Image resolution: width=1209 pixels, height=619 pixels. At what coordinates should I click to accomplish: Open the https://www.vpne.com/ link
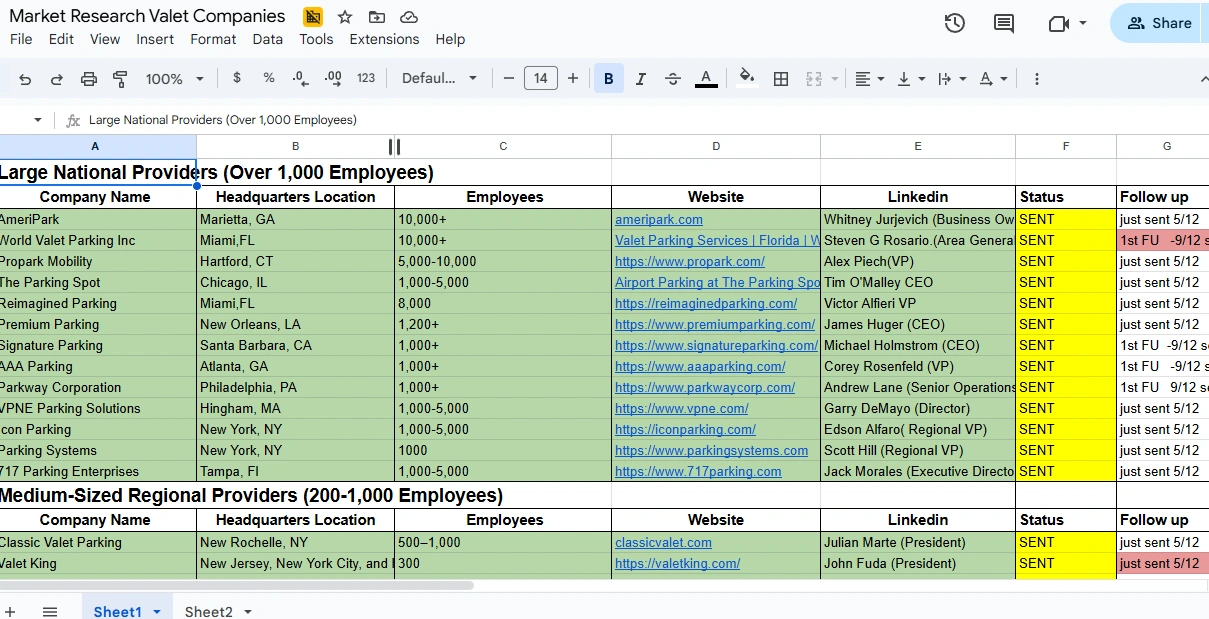pos(682,408)
